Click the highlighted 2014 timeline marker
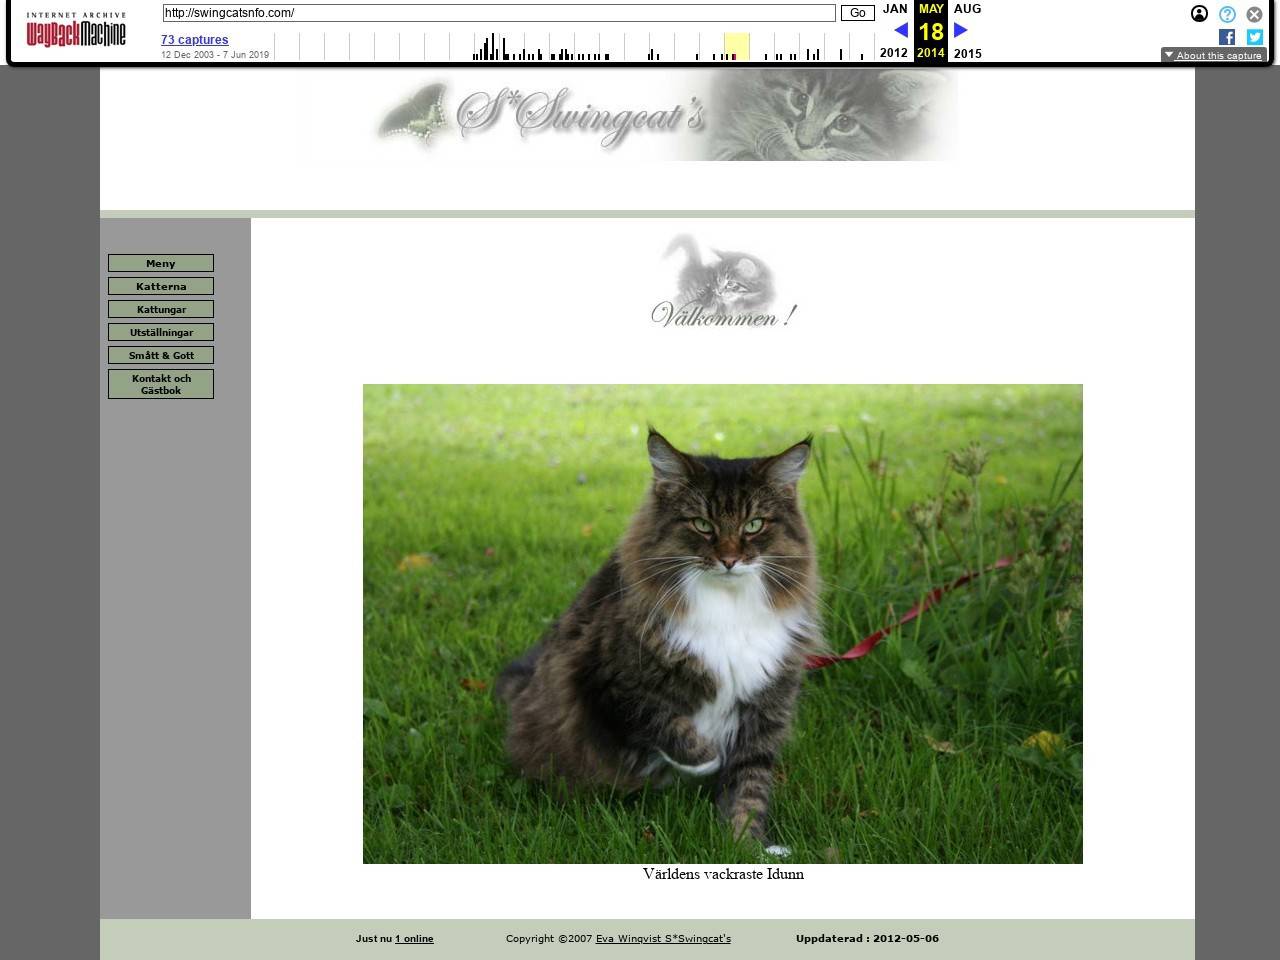Screen dimensions: 1280x960 click(736, 47)
